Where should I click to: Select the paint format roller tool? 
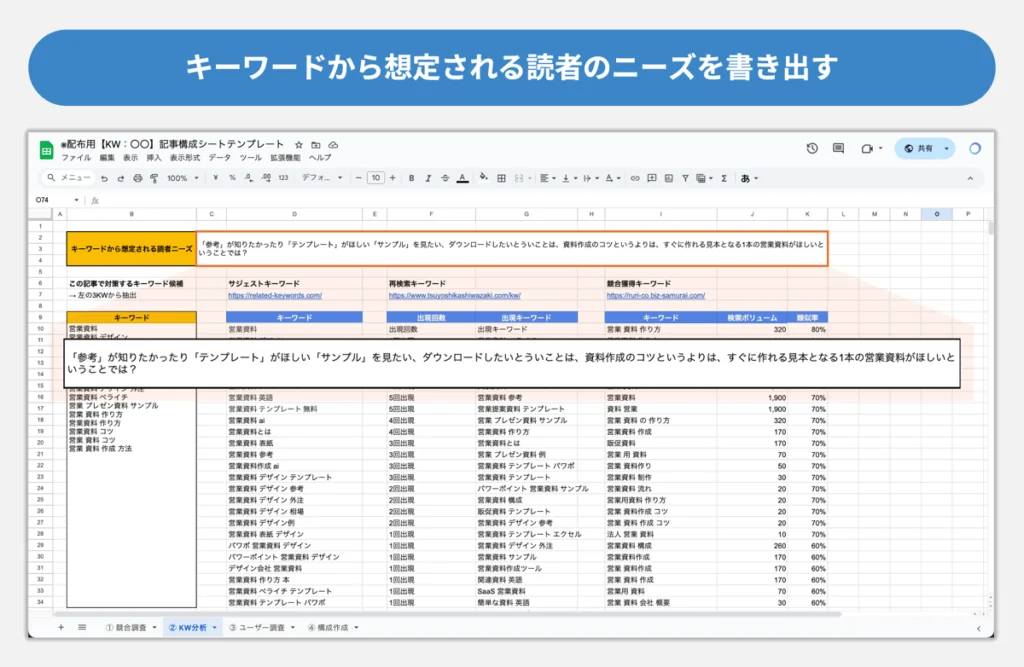(154, 178)
